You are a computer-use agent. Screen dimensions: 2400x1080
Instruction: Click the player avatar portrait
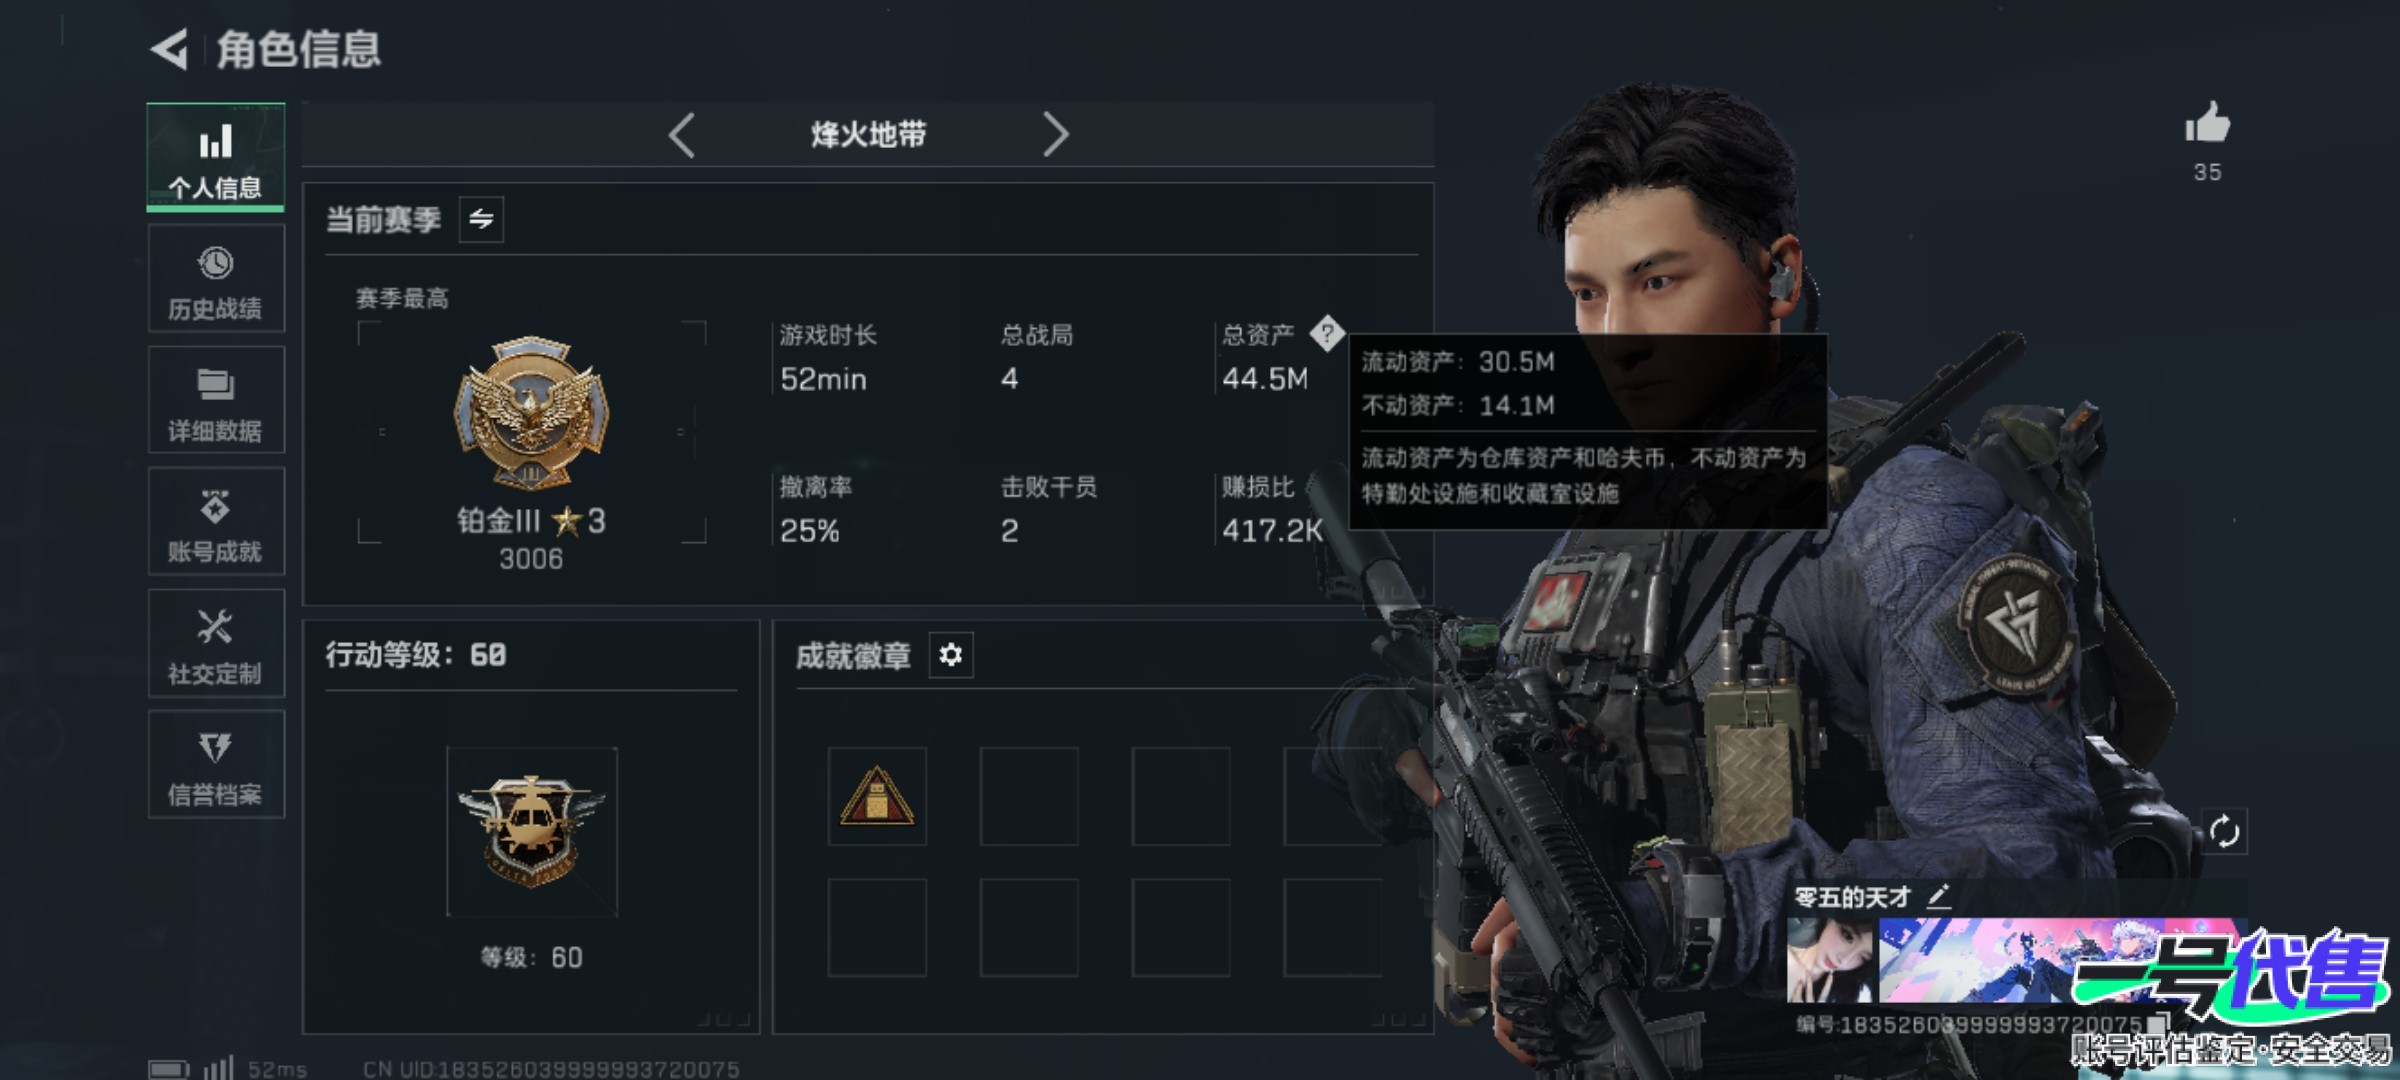(1831, 961)
